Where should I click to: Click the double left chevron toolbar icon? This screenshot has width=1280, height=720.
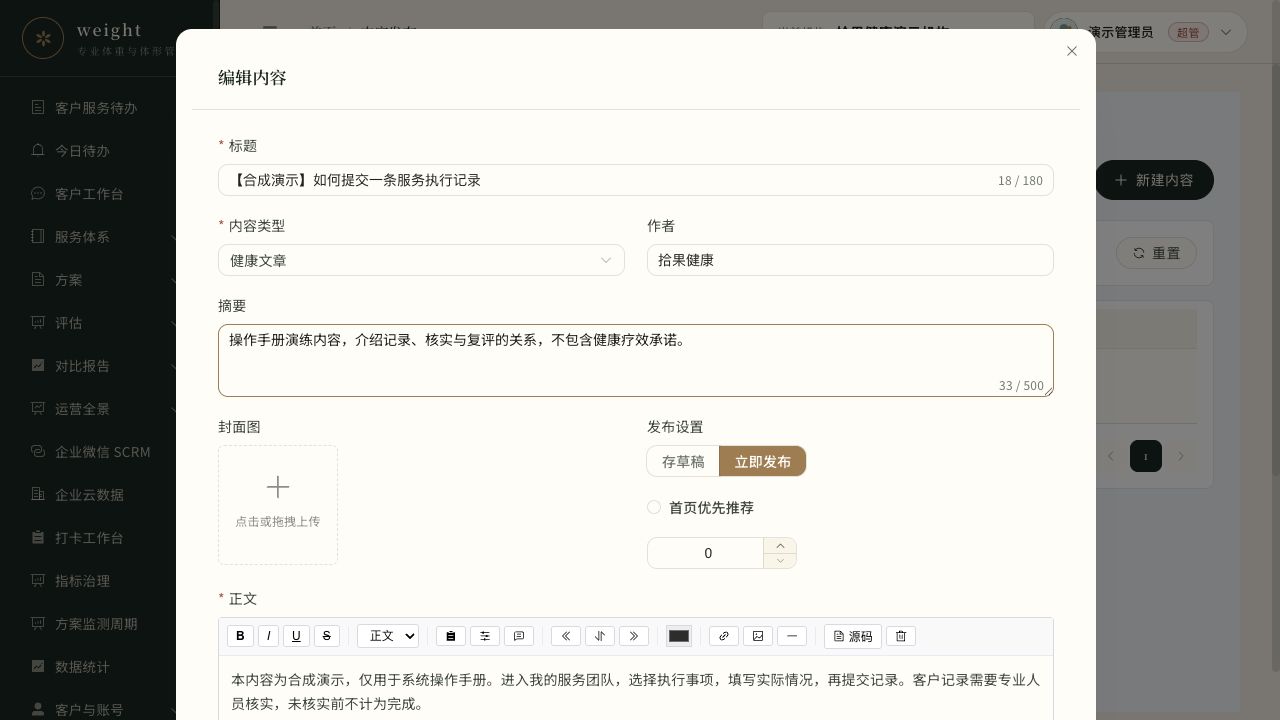pos(566,636)
